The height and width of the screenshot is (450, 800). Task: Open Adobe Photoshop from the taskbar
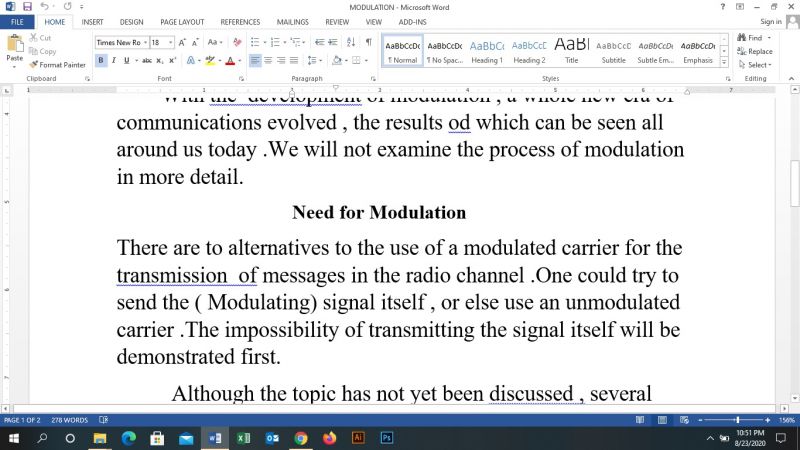(387, 438)
